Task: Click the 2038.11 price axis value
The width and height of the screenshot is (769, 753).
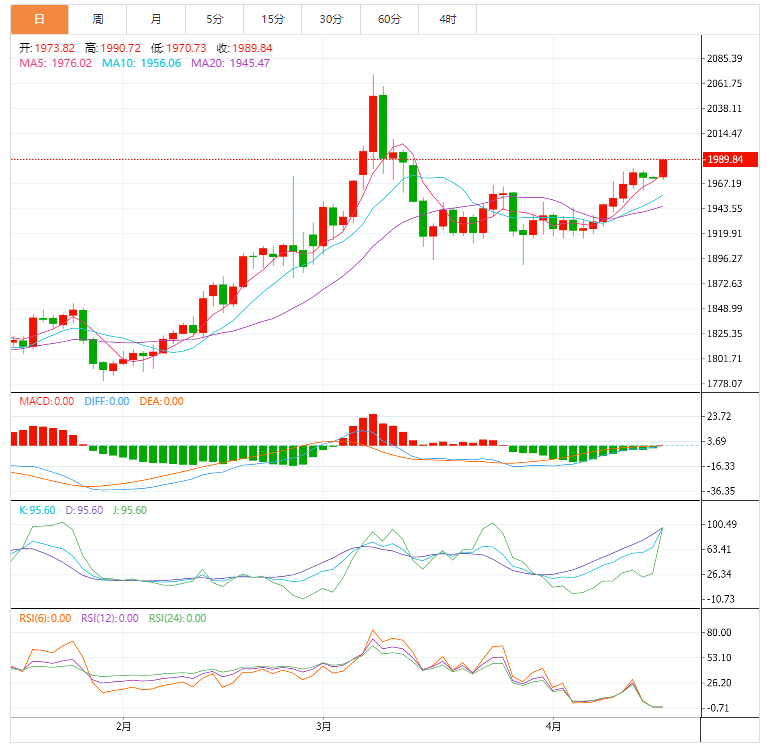Action: tap(724, 108)
